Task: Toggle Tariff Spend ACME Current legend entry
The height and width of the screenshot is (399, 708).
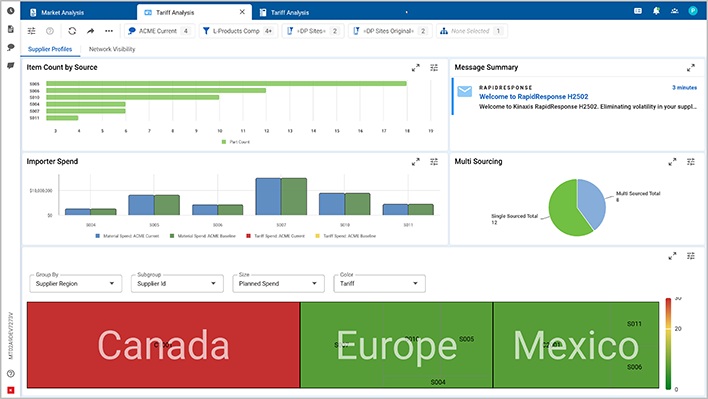Action: [x=275, y=236]
